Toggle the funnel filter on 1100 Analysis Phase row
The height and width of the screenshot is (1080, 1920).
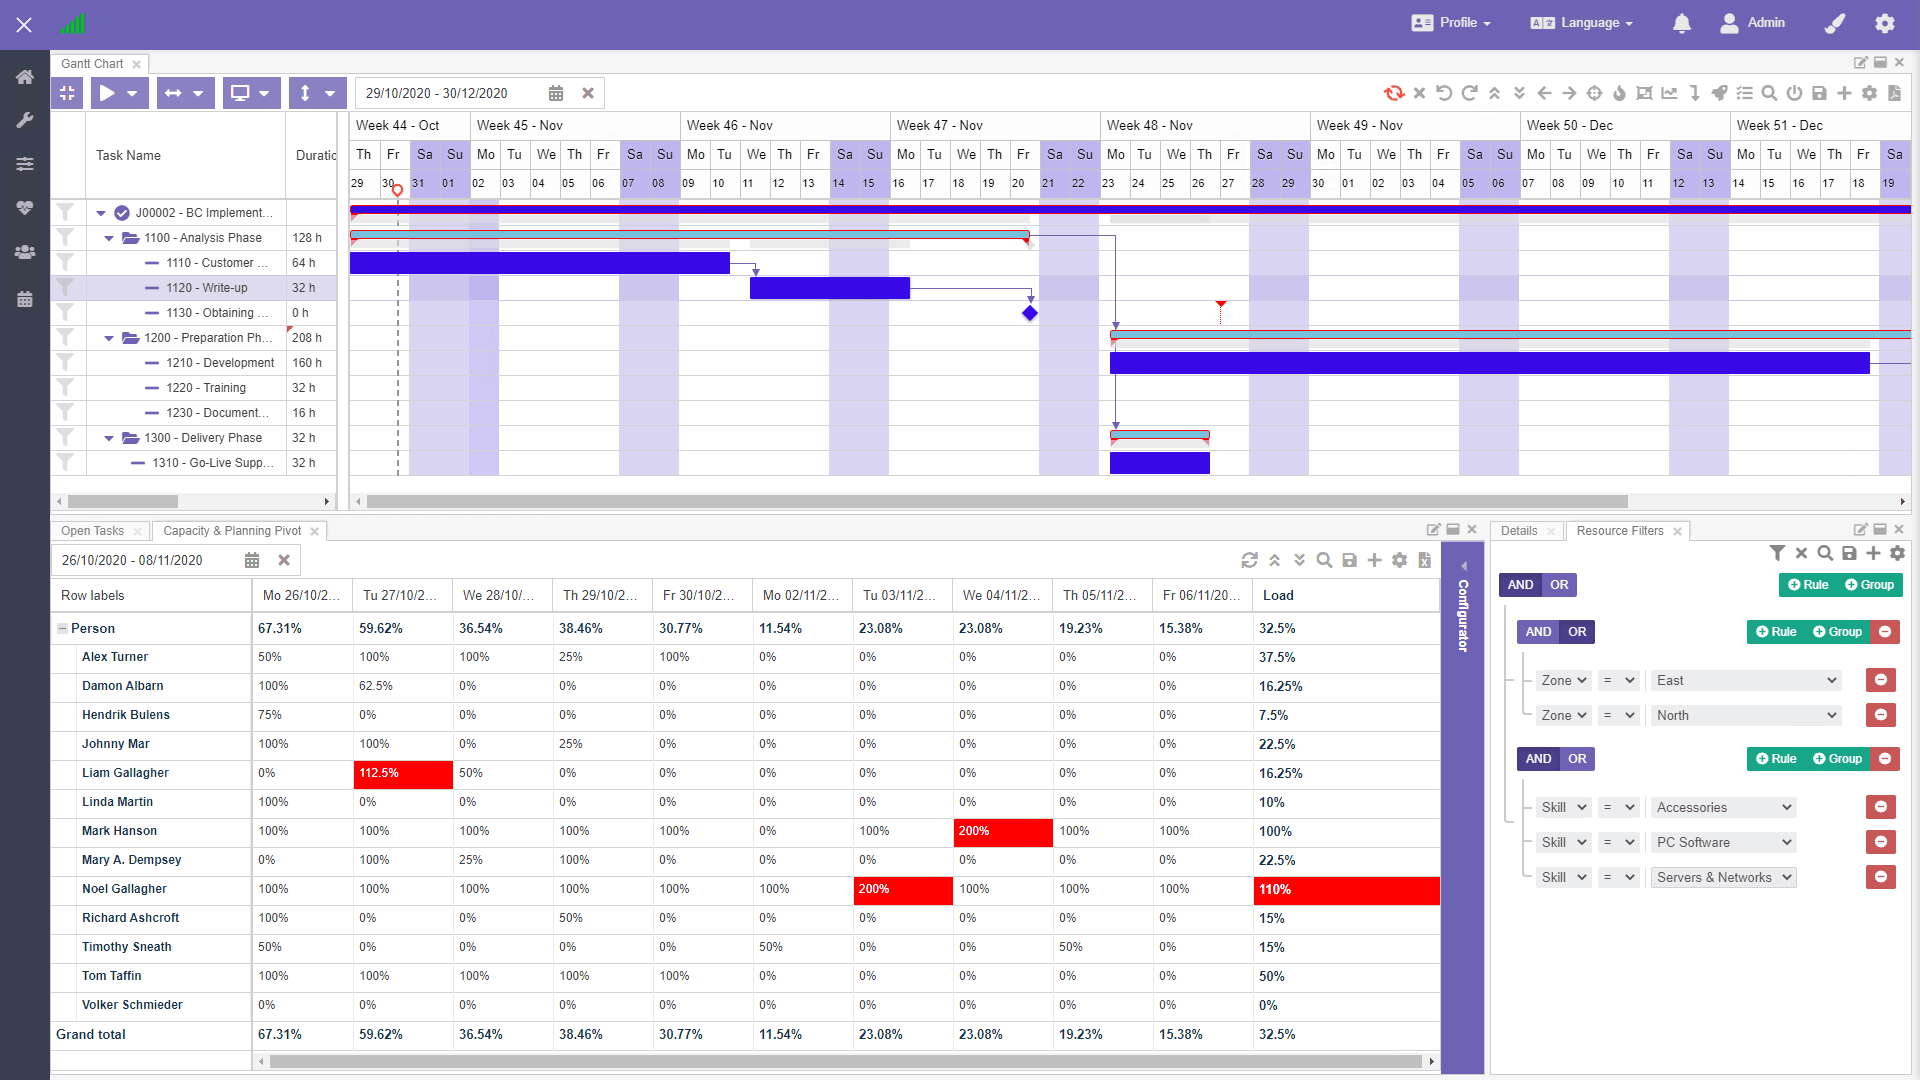point(65,237)
